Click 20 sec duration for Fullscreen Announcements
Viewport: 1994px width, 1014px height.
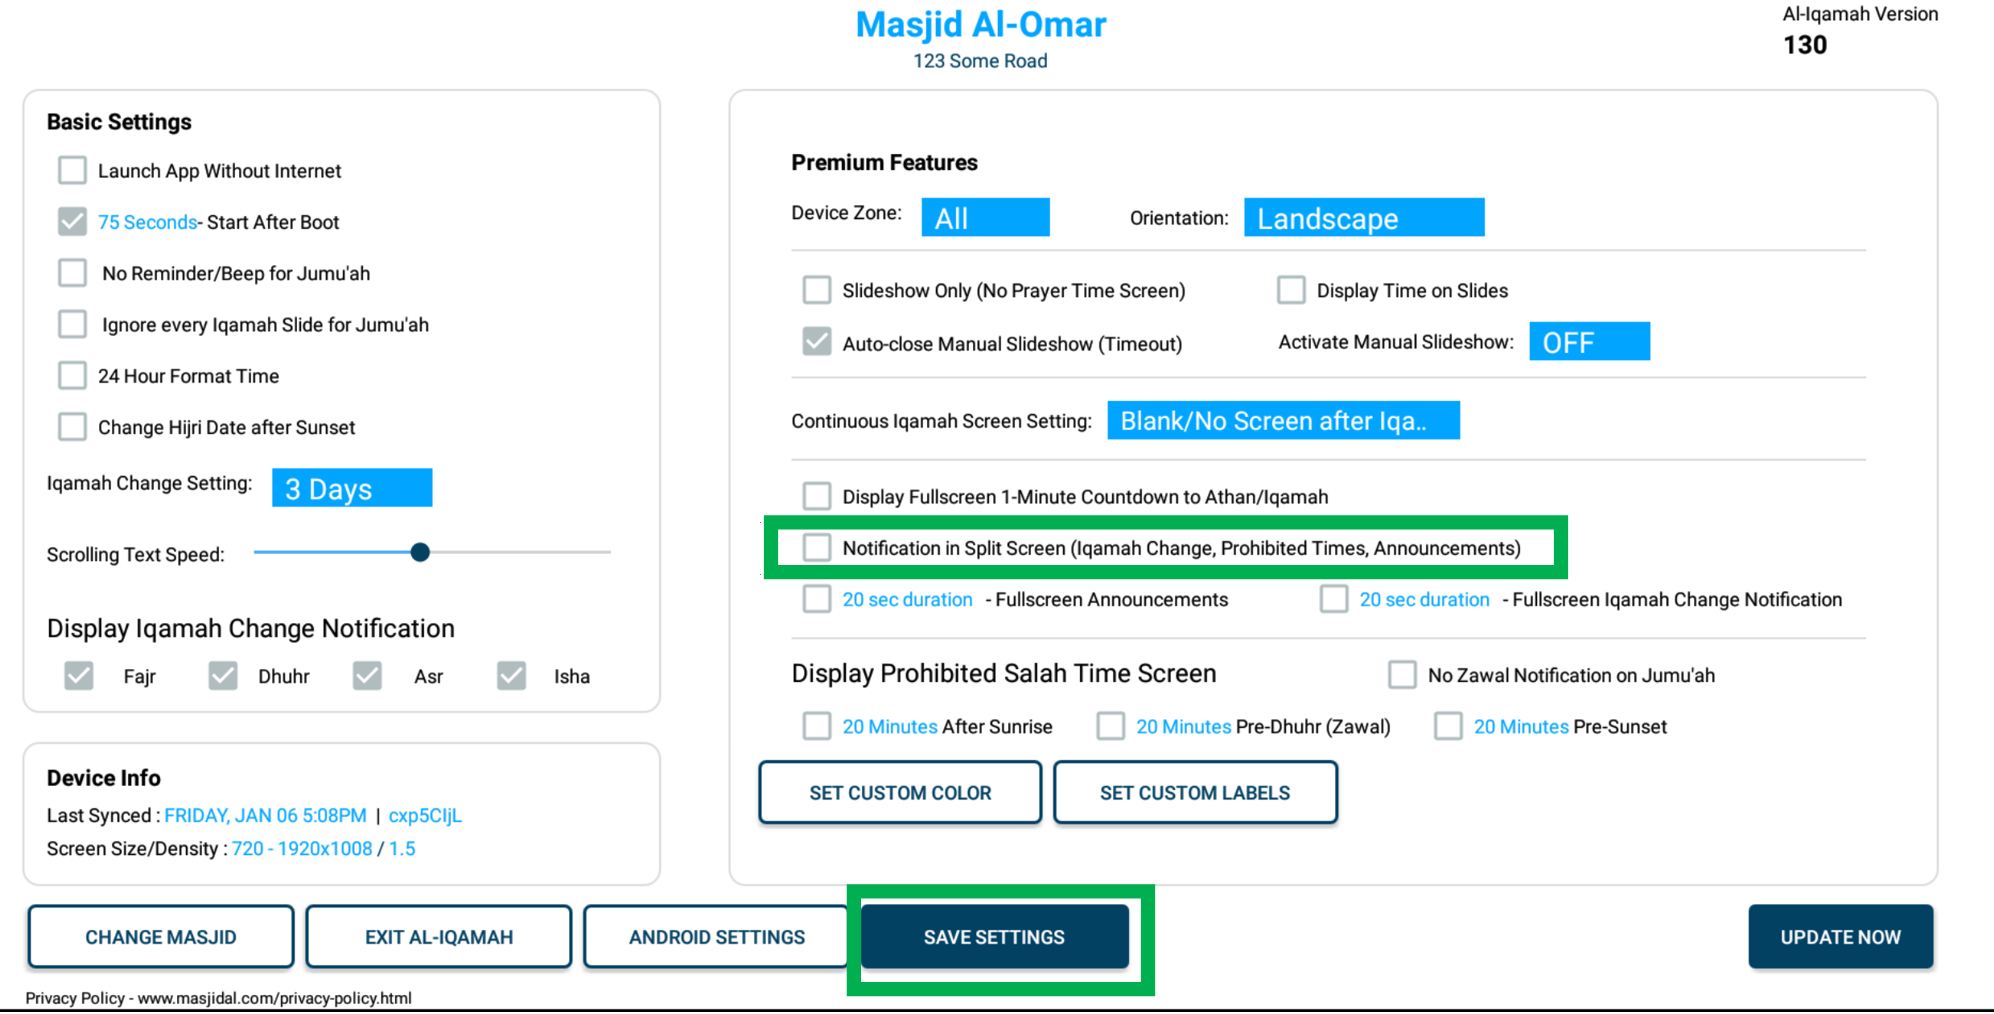tap(907, 599)
